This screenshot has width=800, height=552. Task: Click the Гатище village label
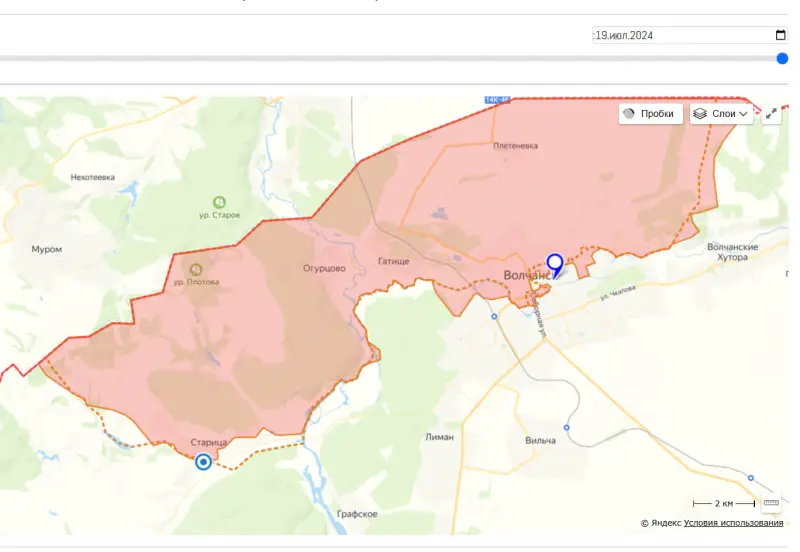394,261
